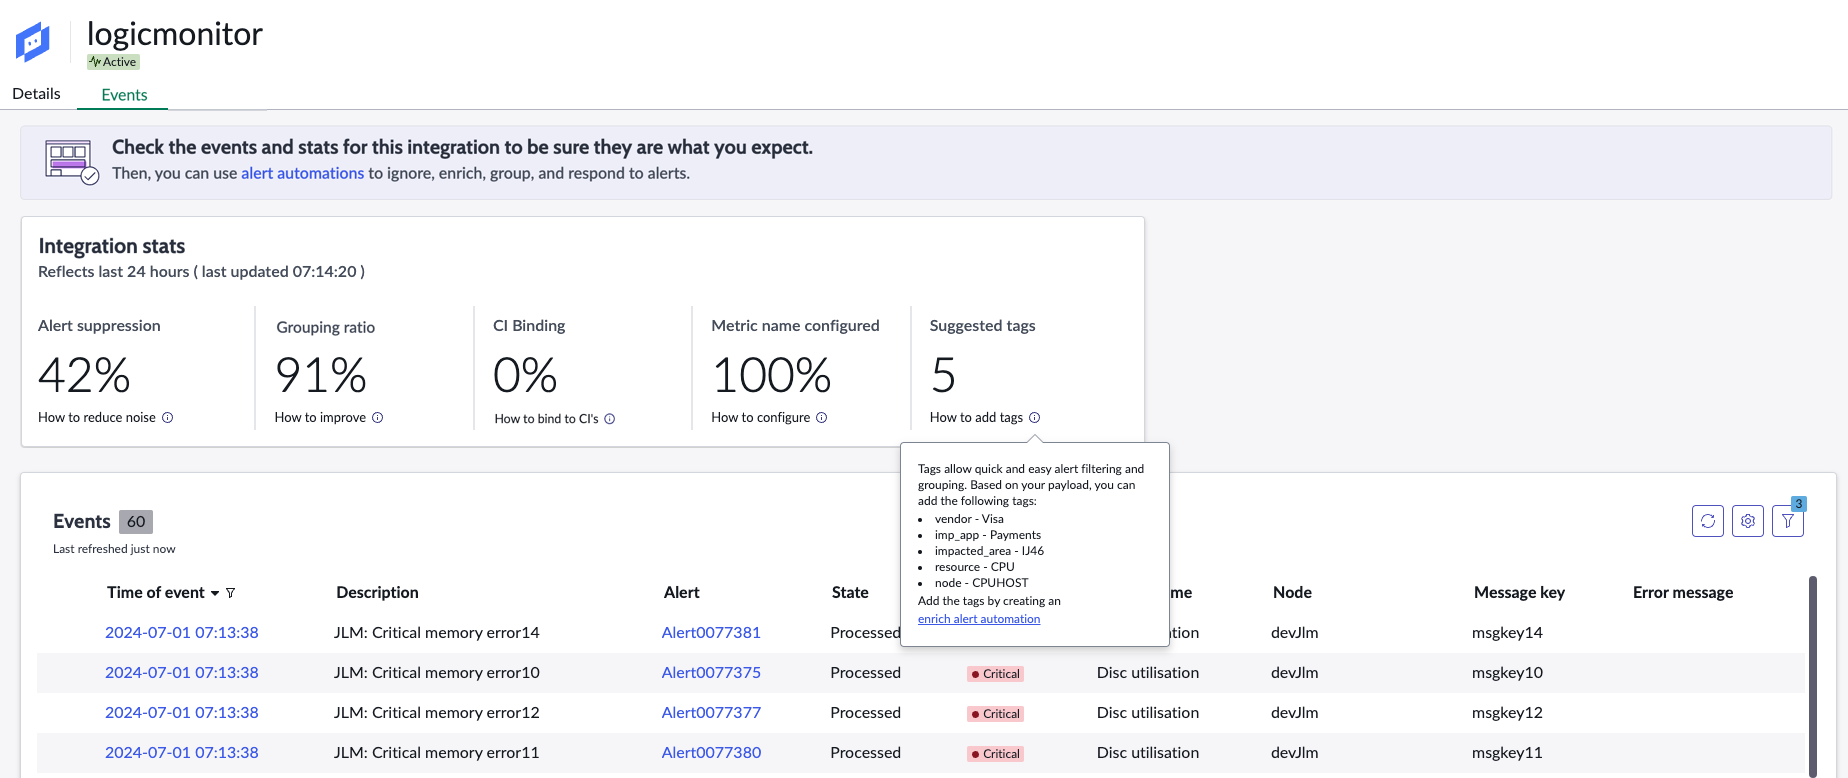Click the info icon beside How to add tags
Viewport: 1848px width, 778px height.
pyautogui.click(x=1035, y=418)
